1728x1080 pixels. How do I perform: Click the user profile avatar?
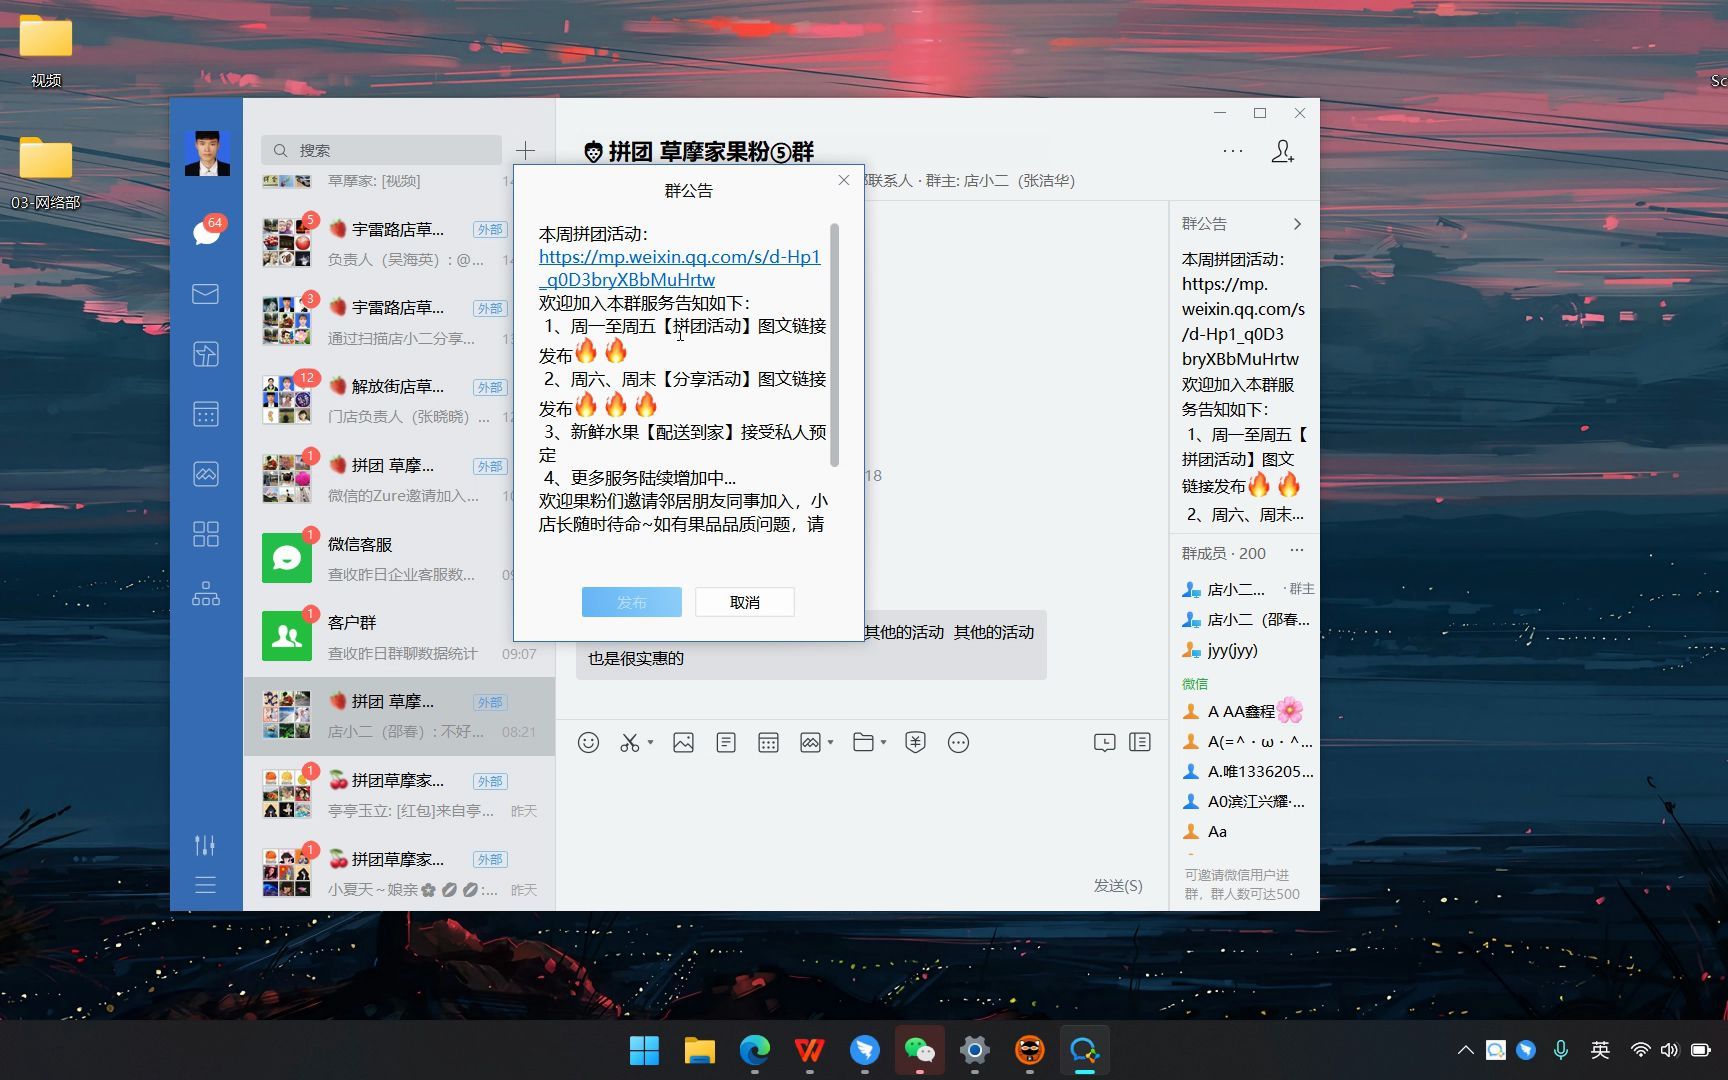(207, 153)
